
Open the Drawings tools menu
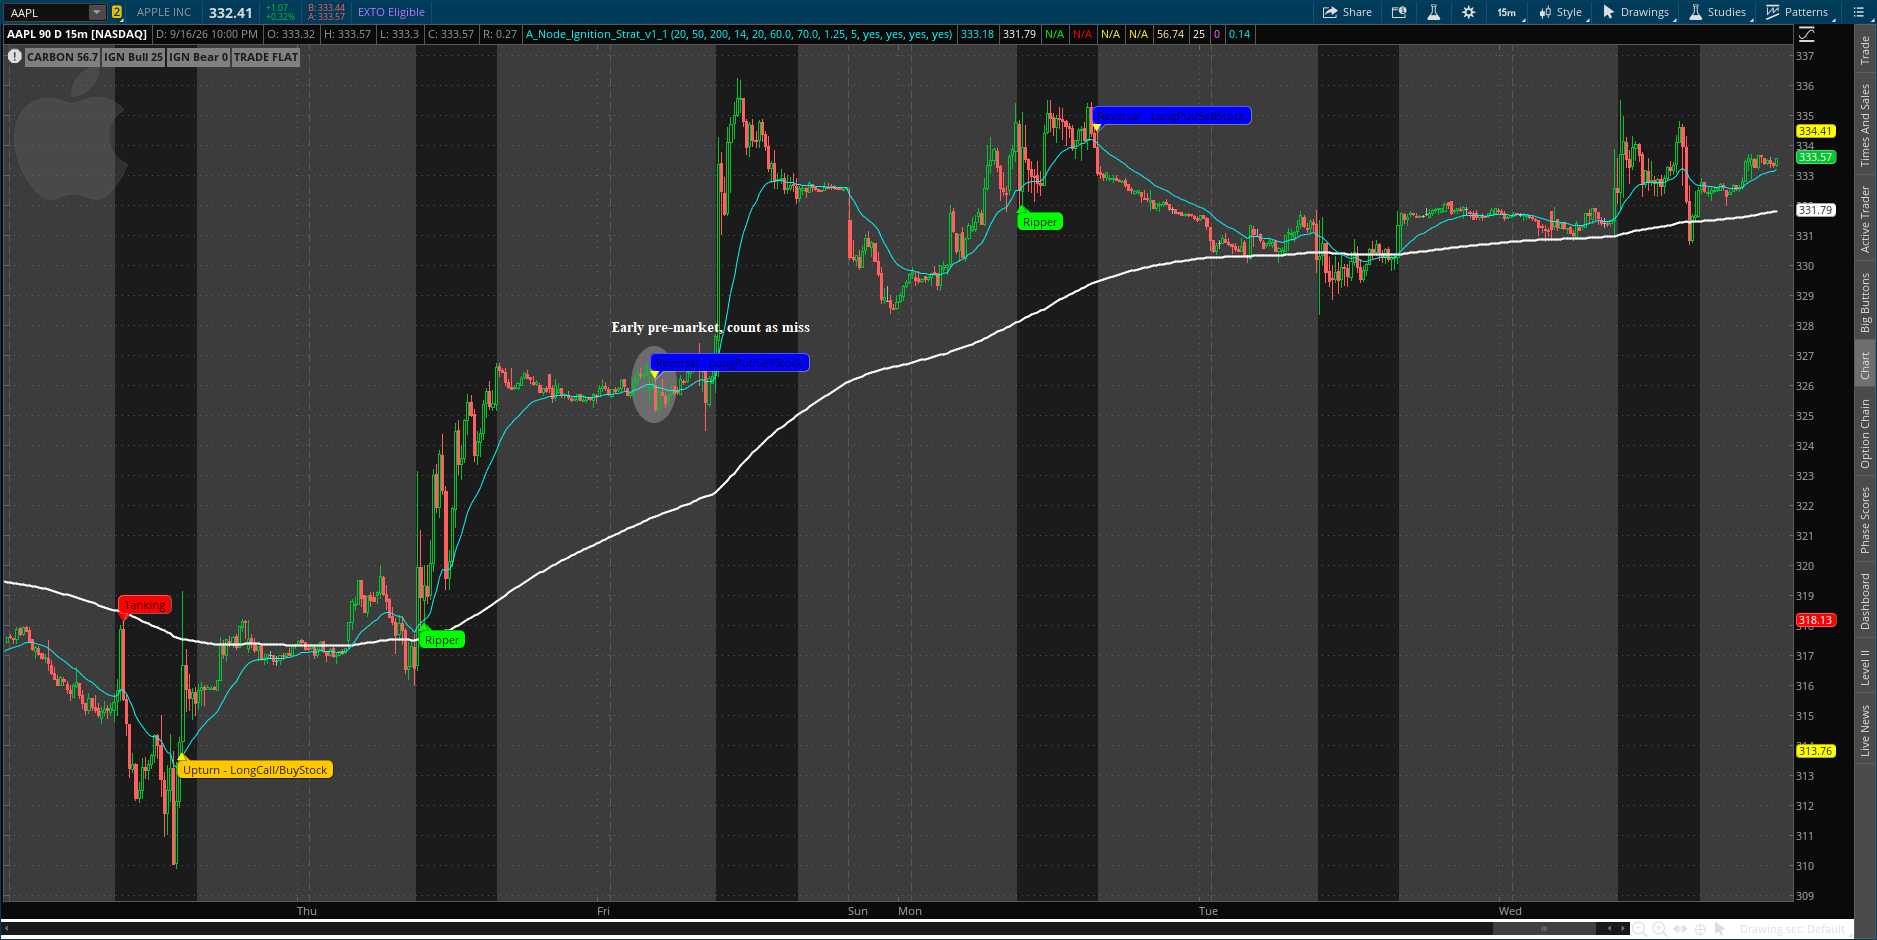pyautogui.click(x=1636, y=12)
